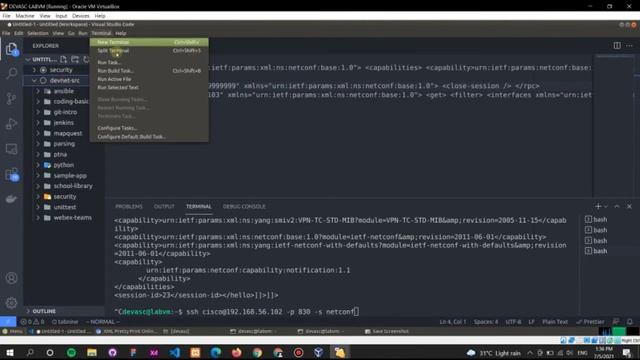The height and width of the screenshot is (360, 640).
Task: Click UTF-8 encoding in status bar
Action: (x=513, y=322)
